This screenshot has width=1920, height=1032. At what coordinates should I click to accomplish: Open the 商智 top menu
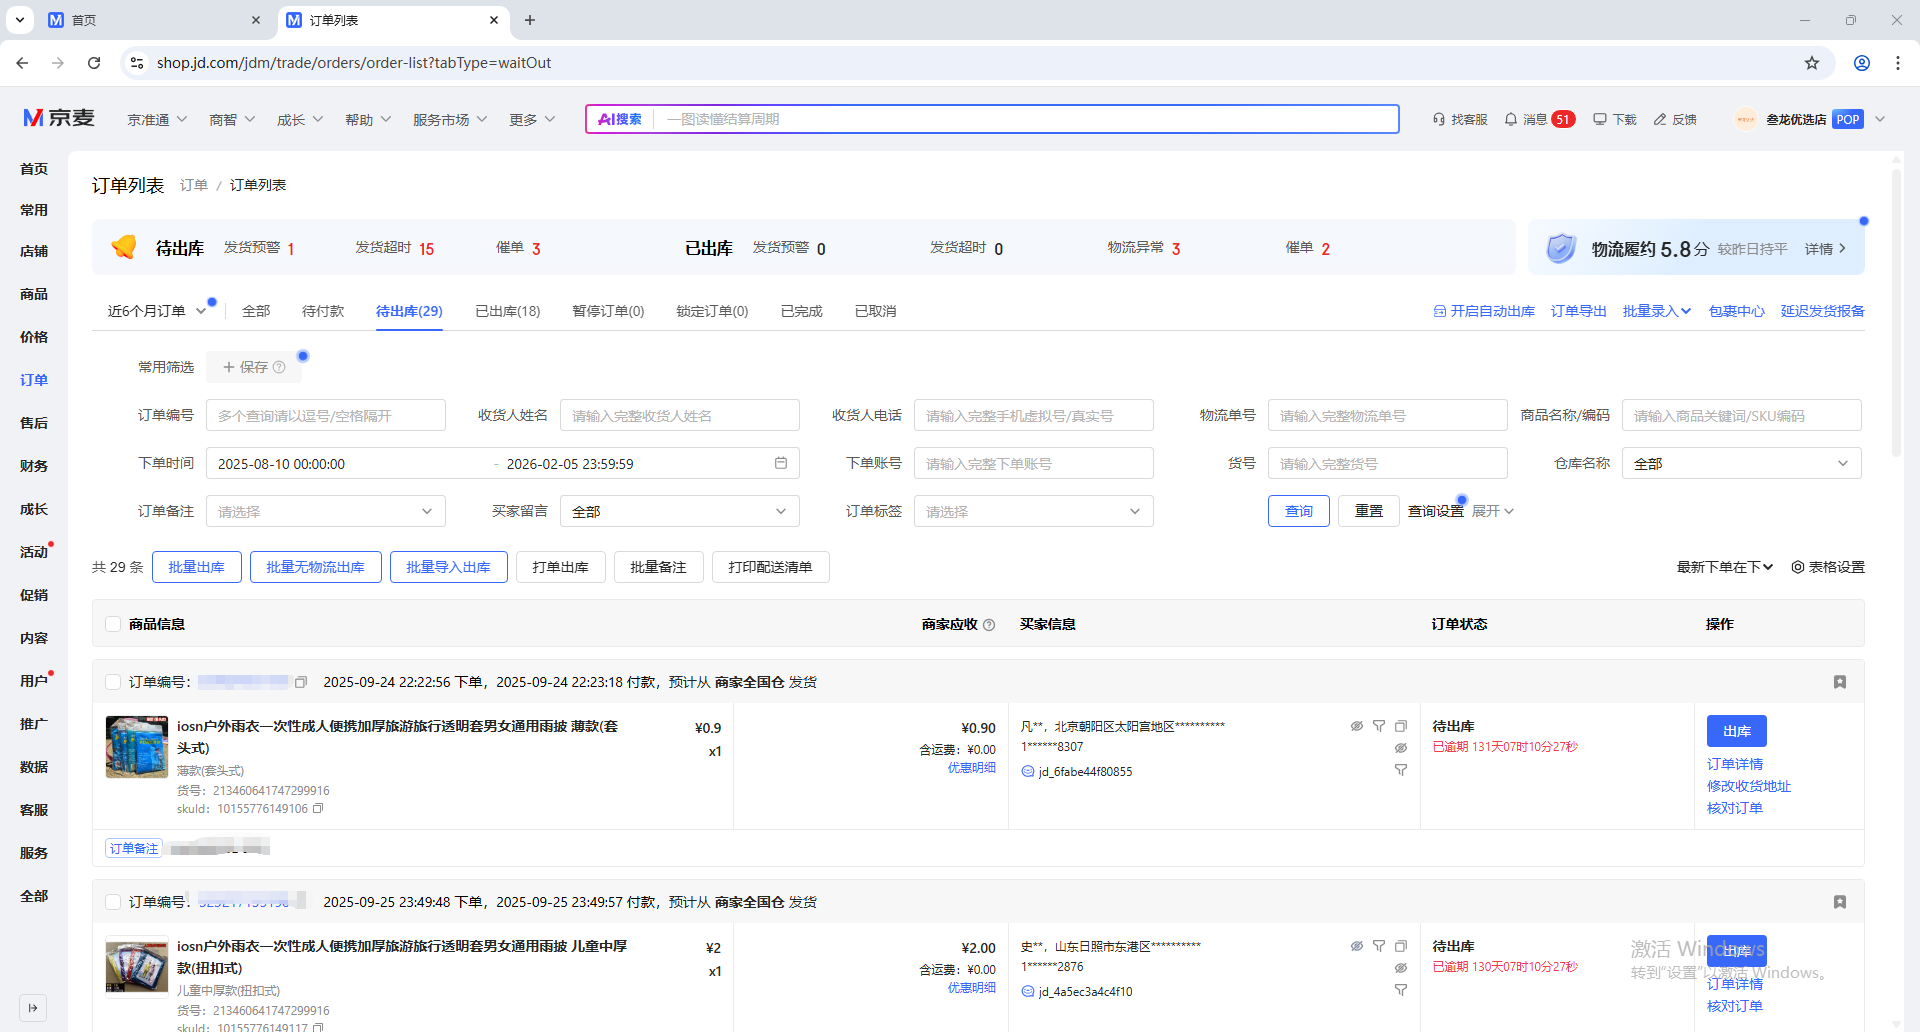231,120
